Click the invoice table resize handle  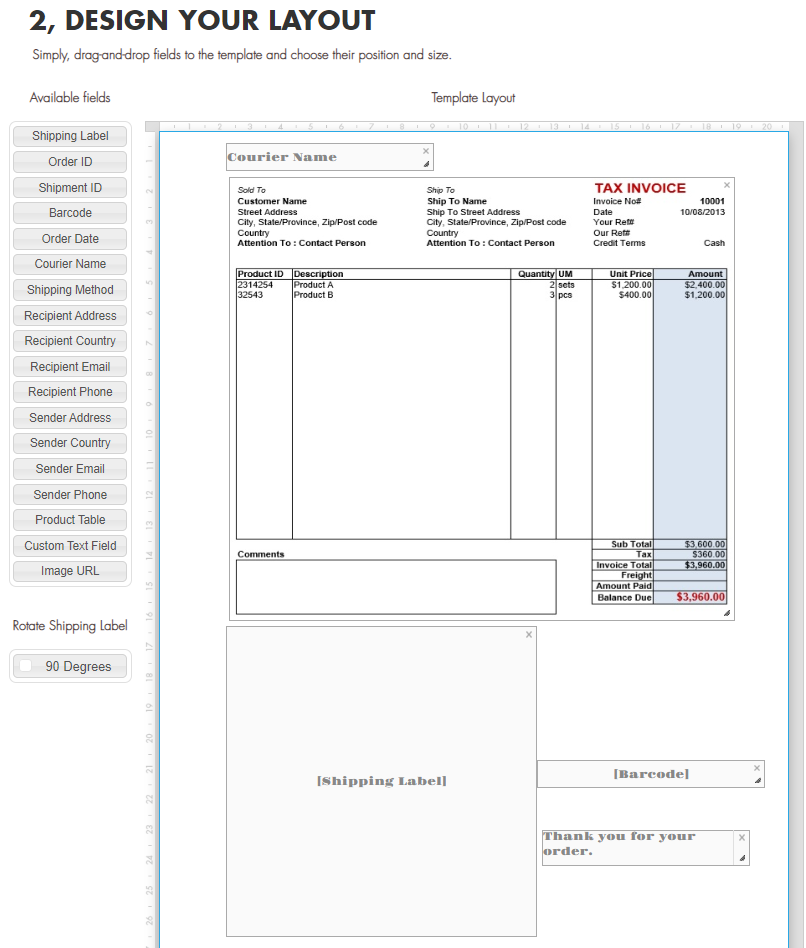pyautogui.click(x=727, y=613)
